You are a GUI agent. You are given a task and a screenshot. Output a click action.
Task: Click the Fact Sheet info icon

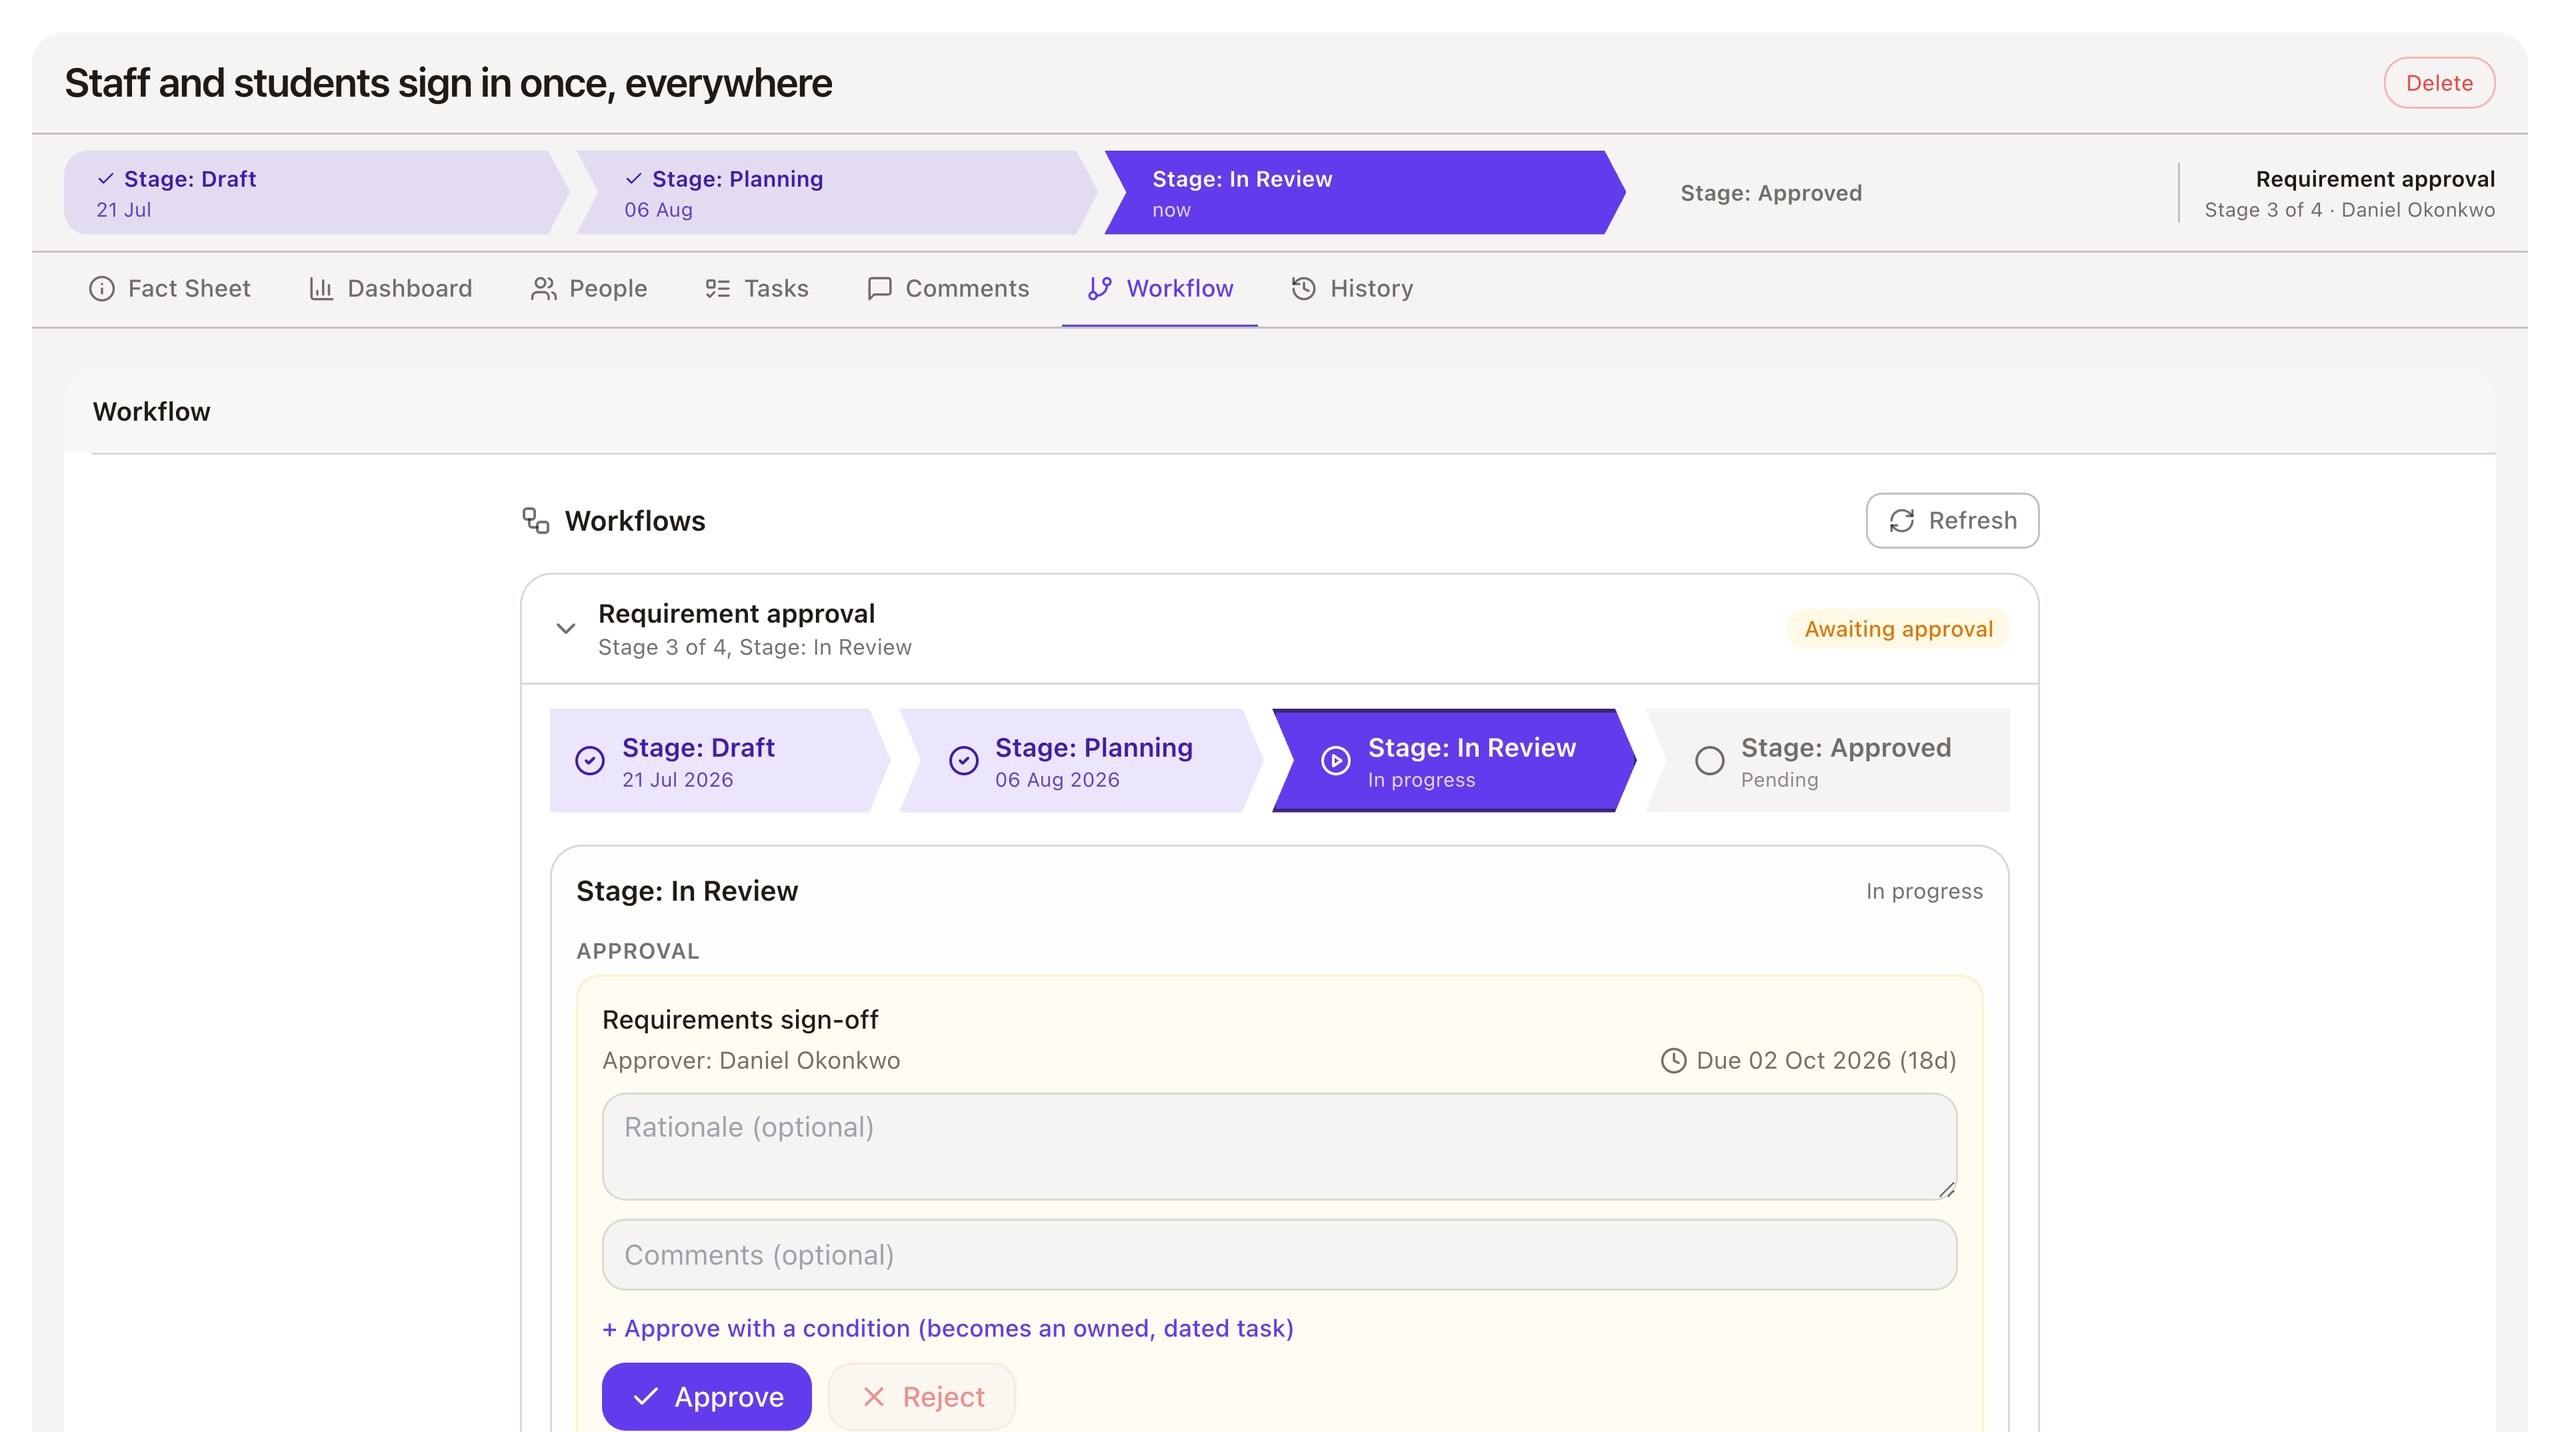pyautogui.click(x=102, y=289)
